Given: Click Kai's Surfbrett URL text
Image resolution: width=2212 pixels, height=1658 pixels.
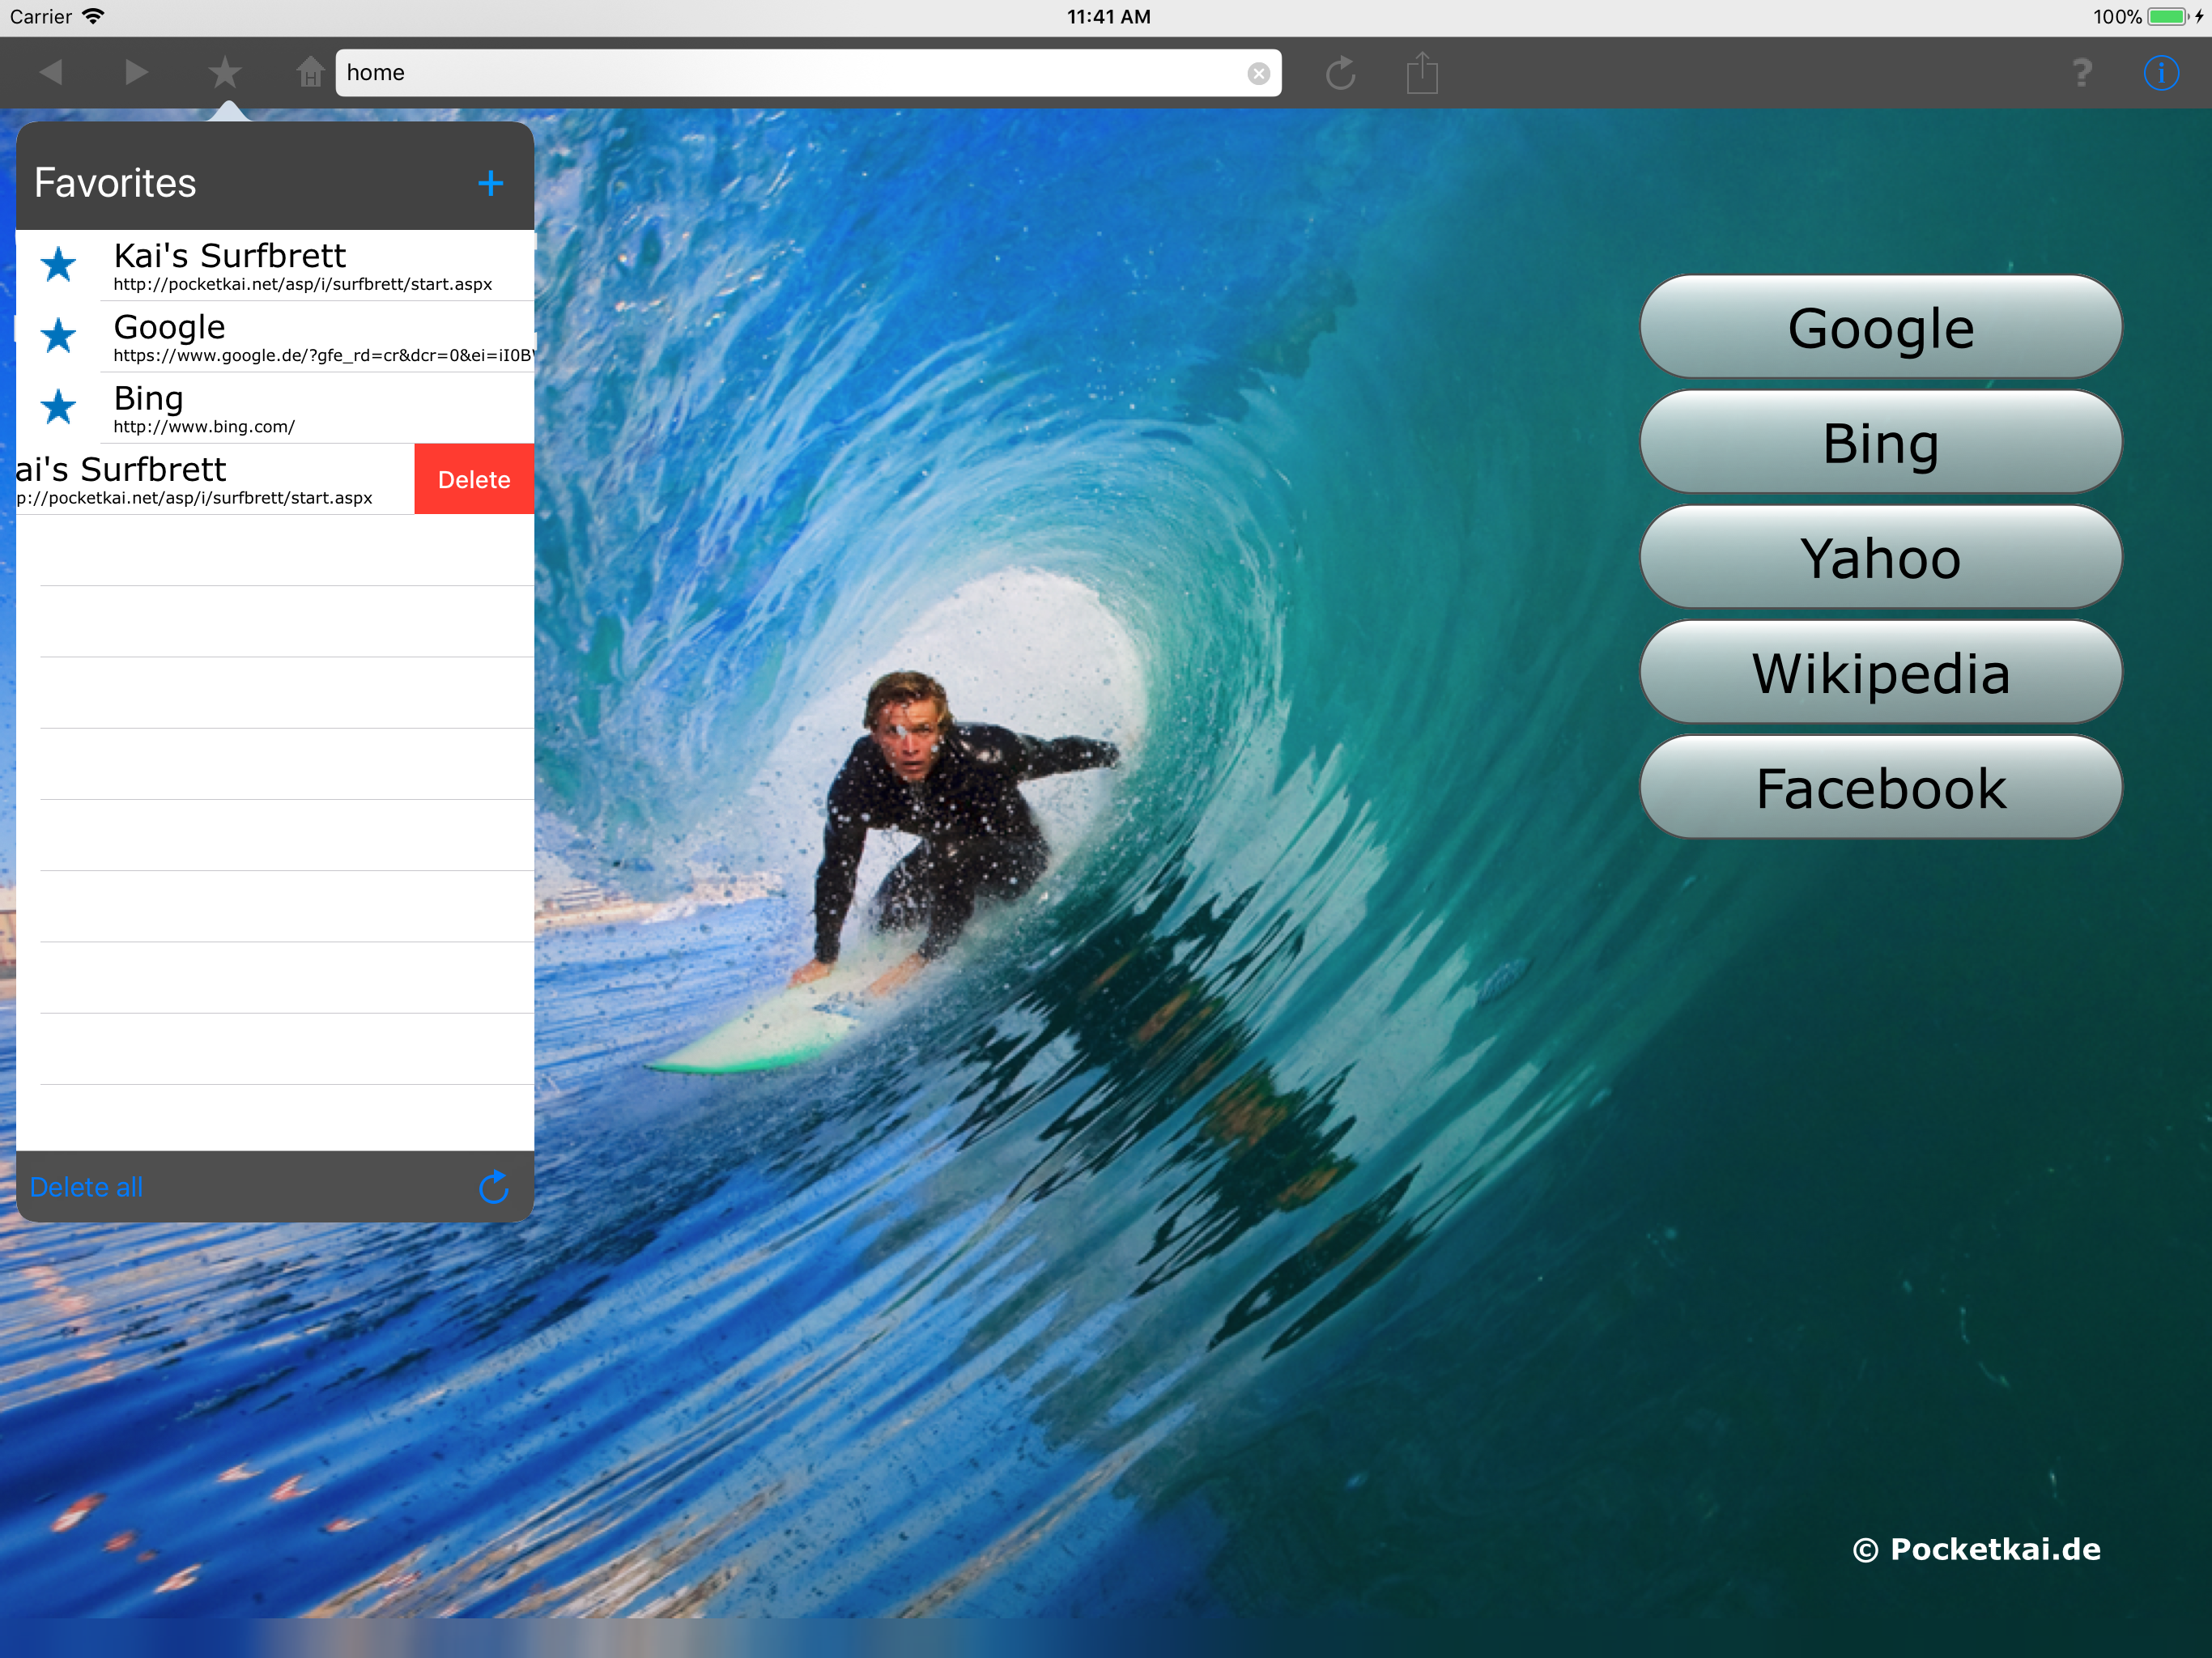Looking at the screenshot, I should pos(303,284).
